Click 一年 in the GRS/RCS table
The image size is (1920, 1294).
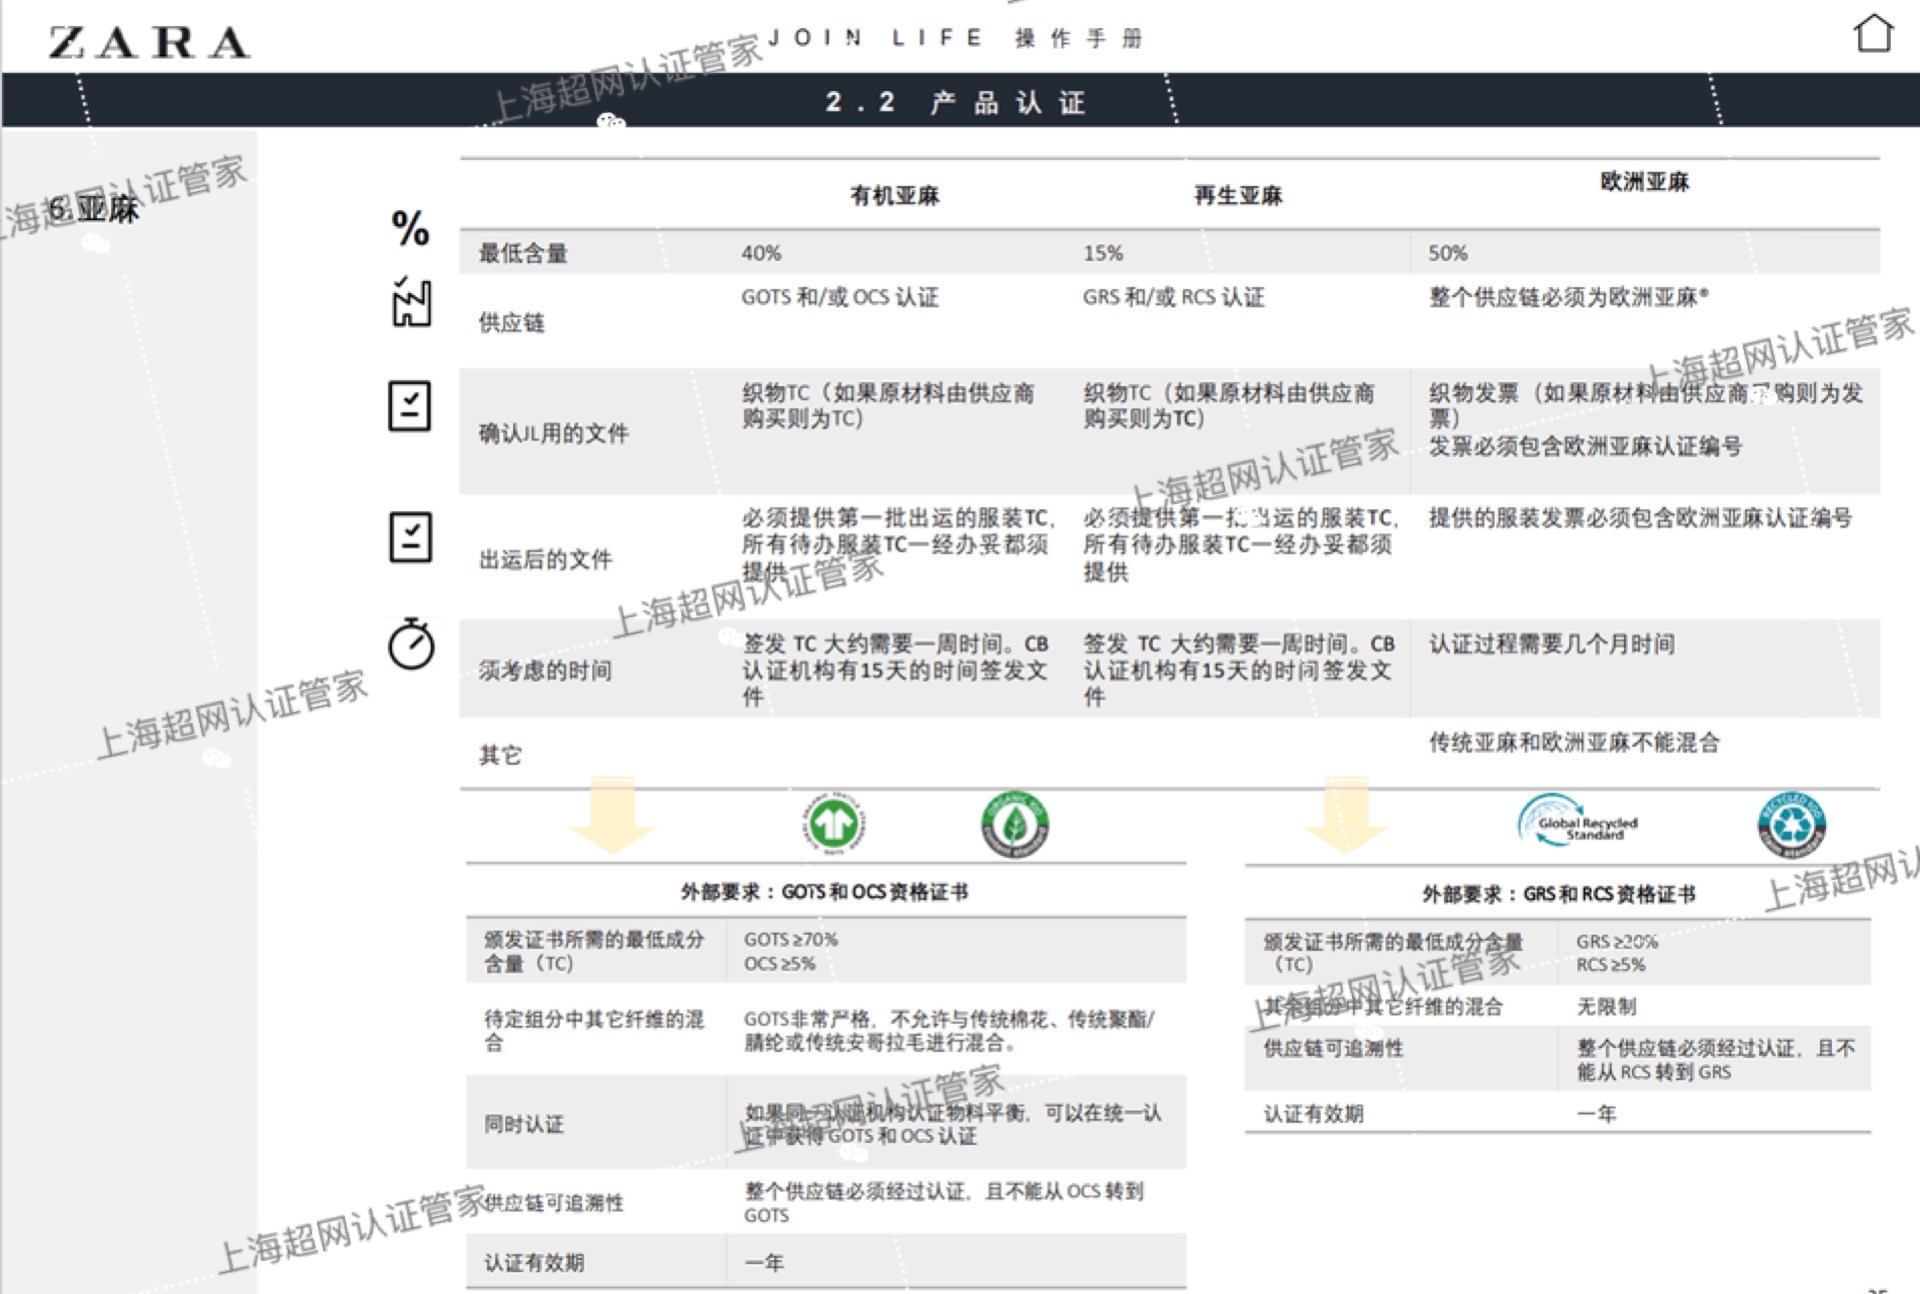click(x=1596, y=1113)
